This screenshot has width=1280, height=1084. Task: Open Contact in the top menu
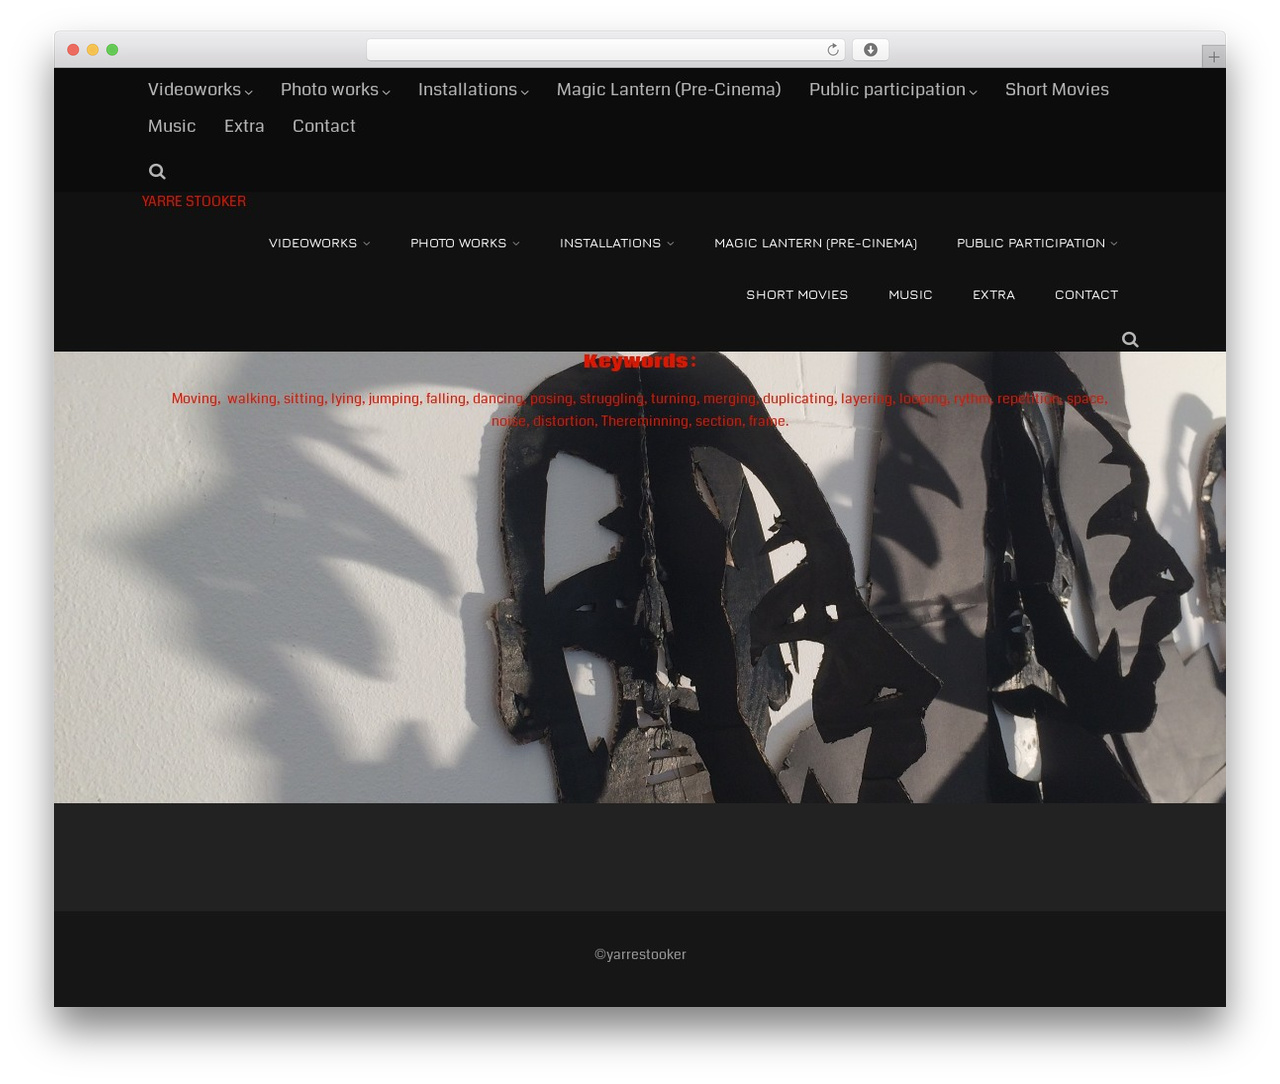click(x=324, y=126)
